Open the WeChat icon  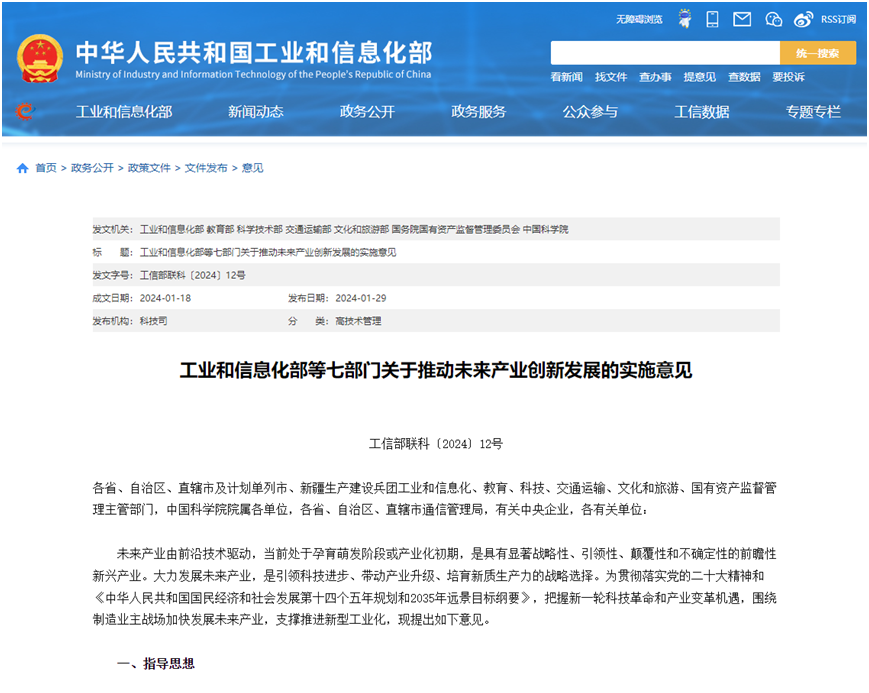click(773, 19)
